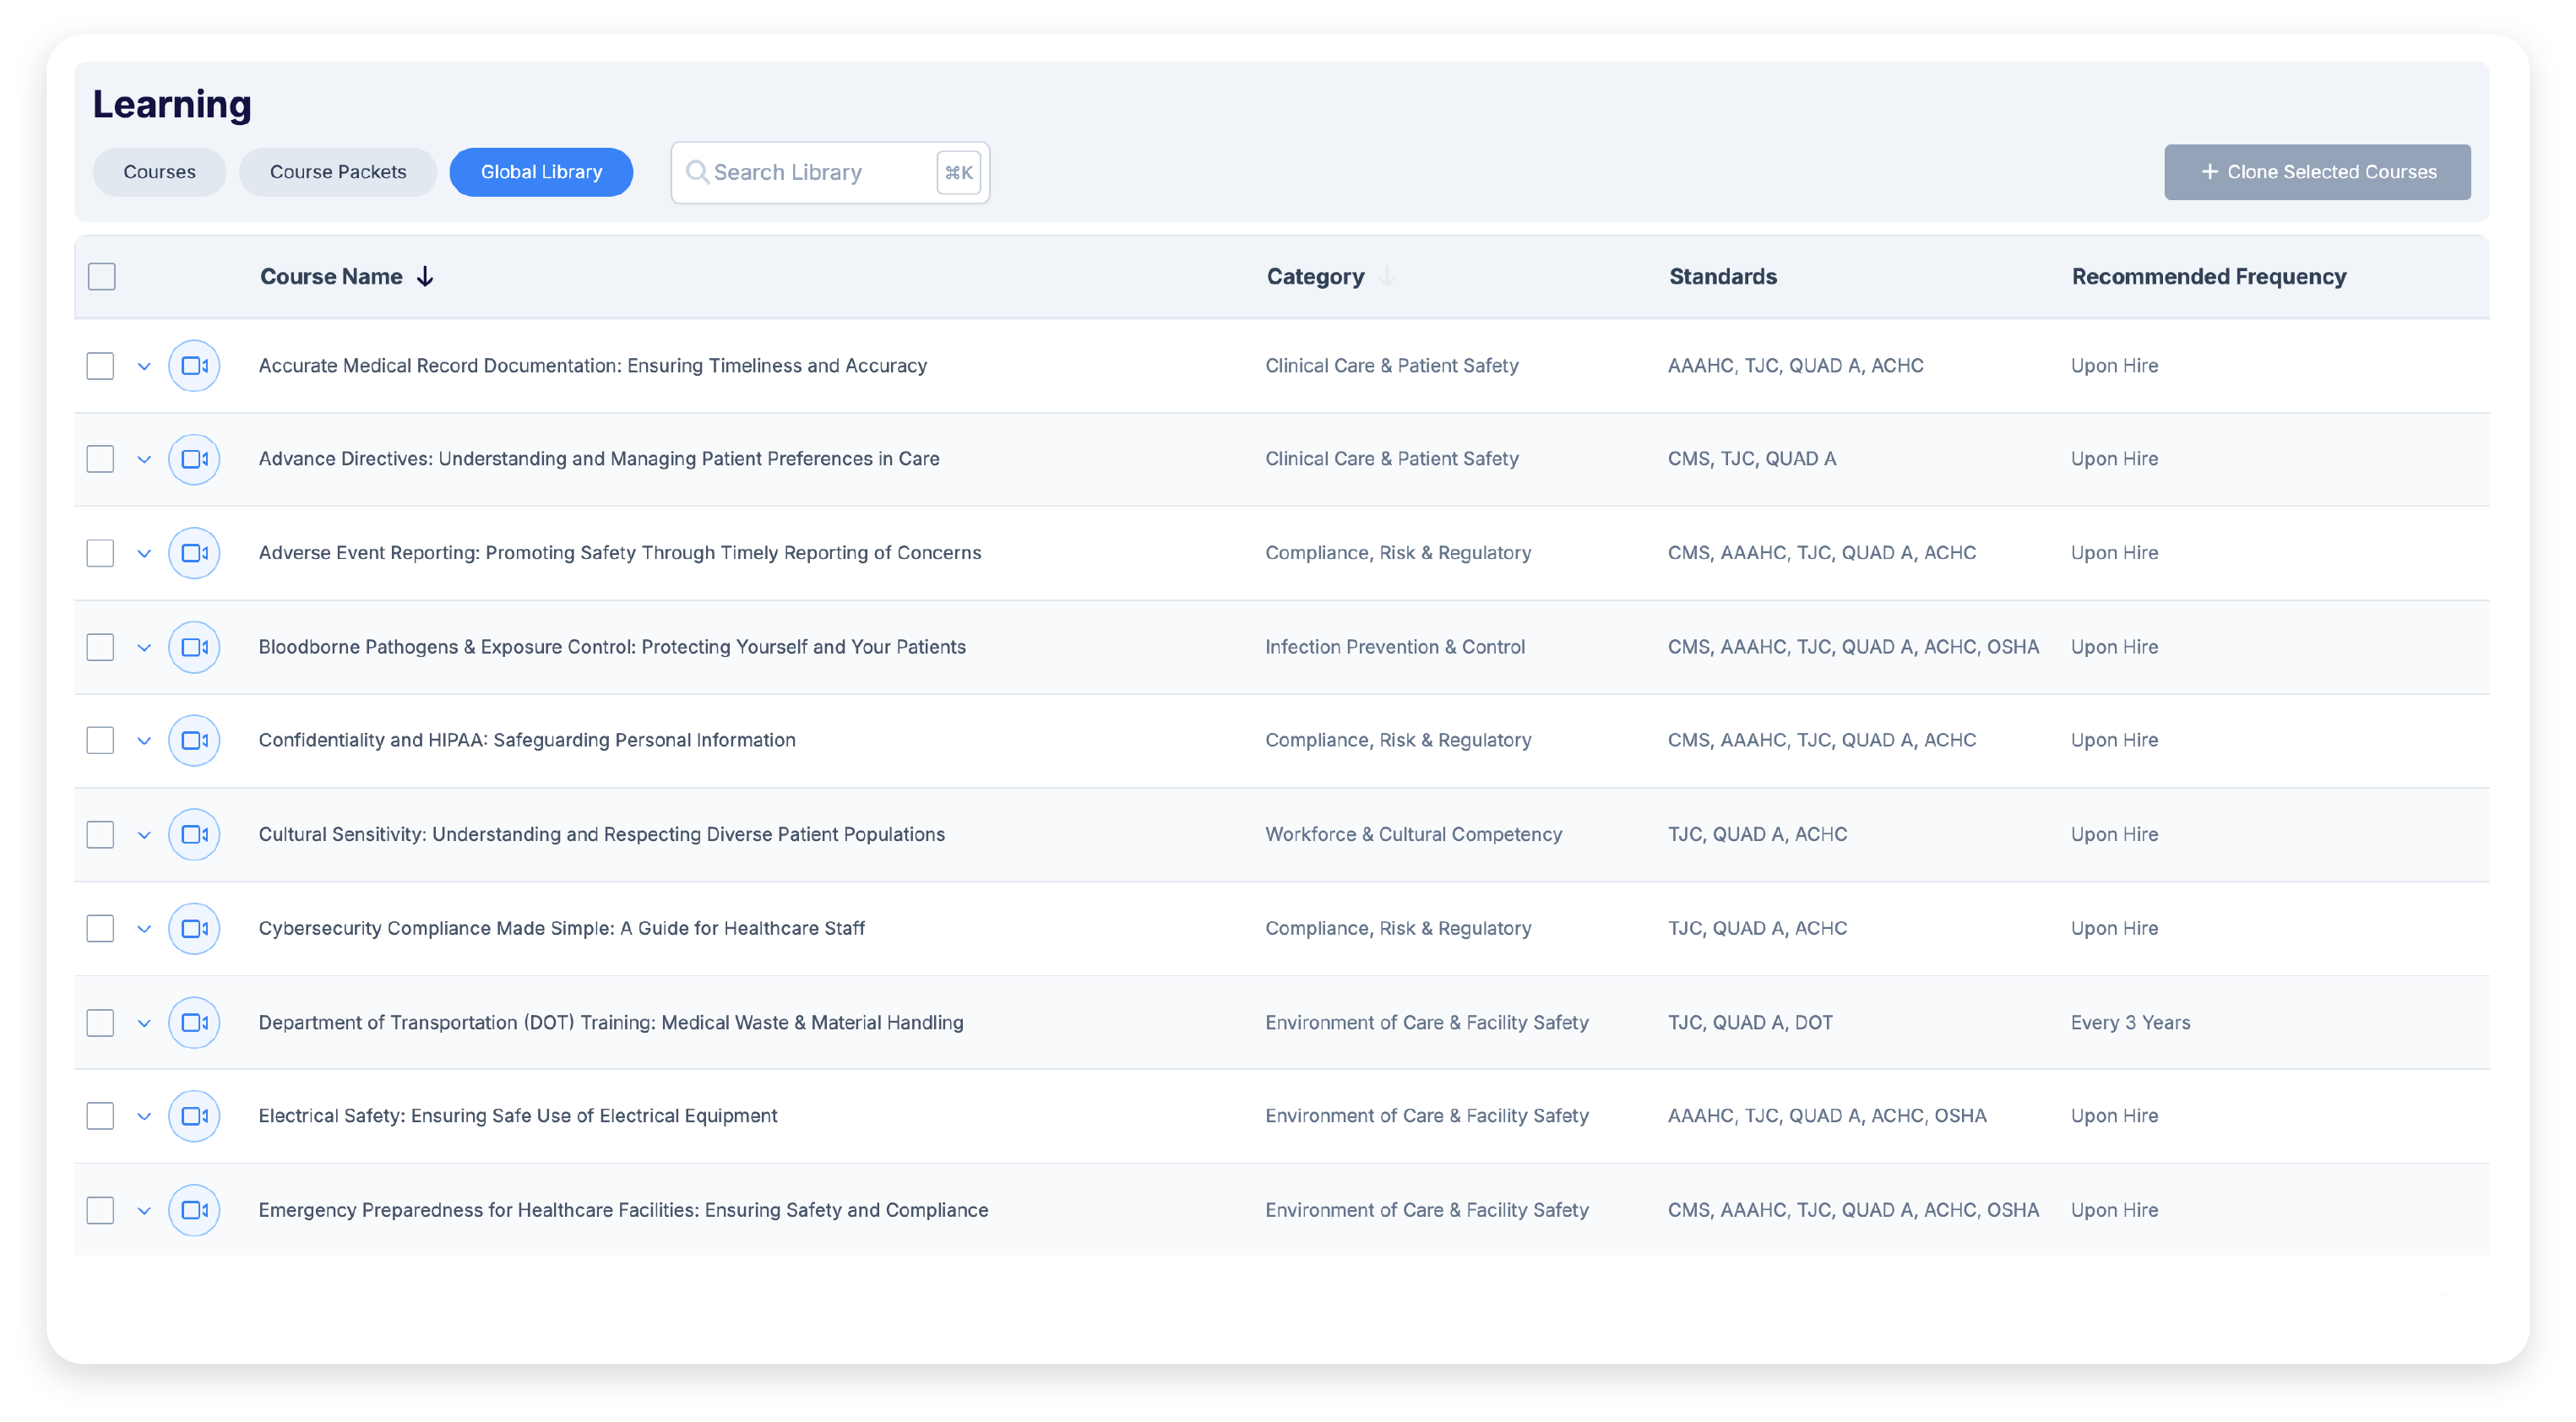Click the Category column sort arrow
2576x1422 pixels.
pyautogui.click(x=1386, y=277)
